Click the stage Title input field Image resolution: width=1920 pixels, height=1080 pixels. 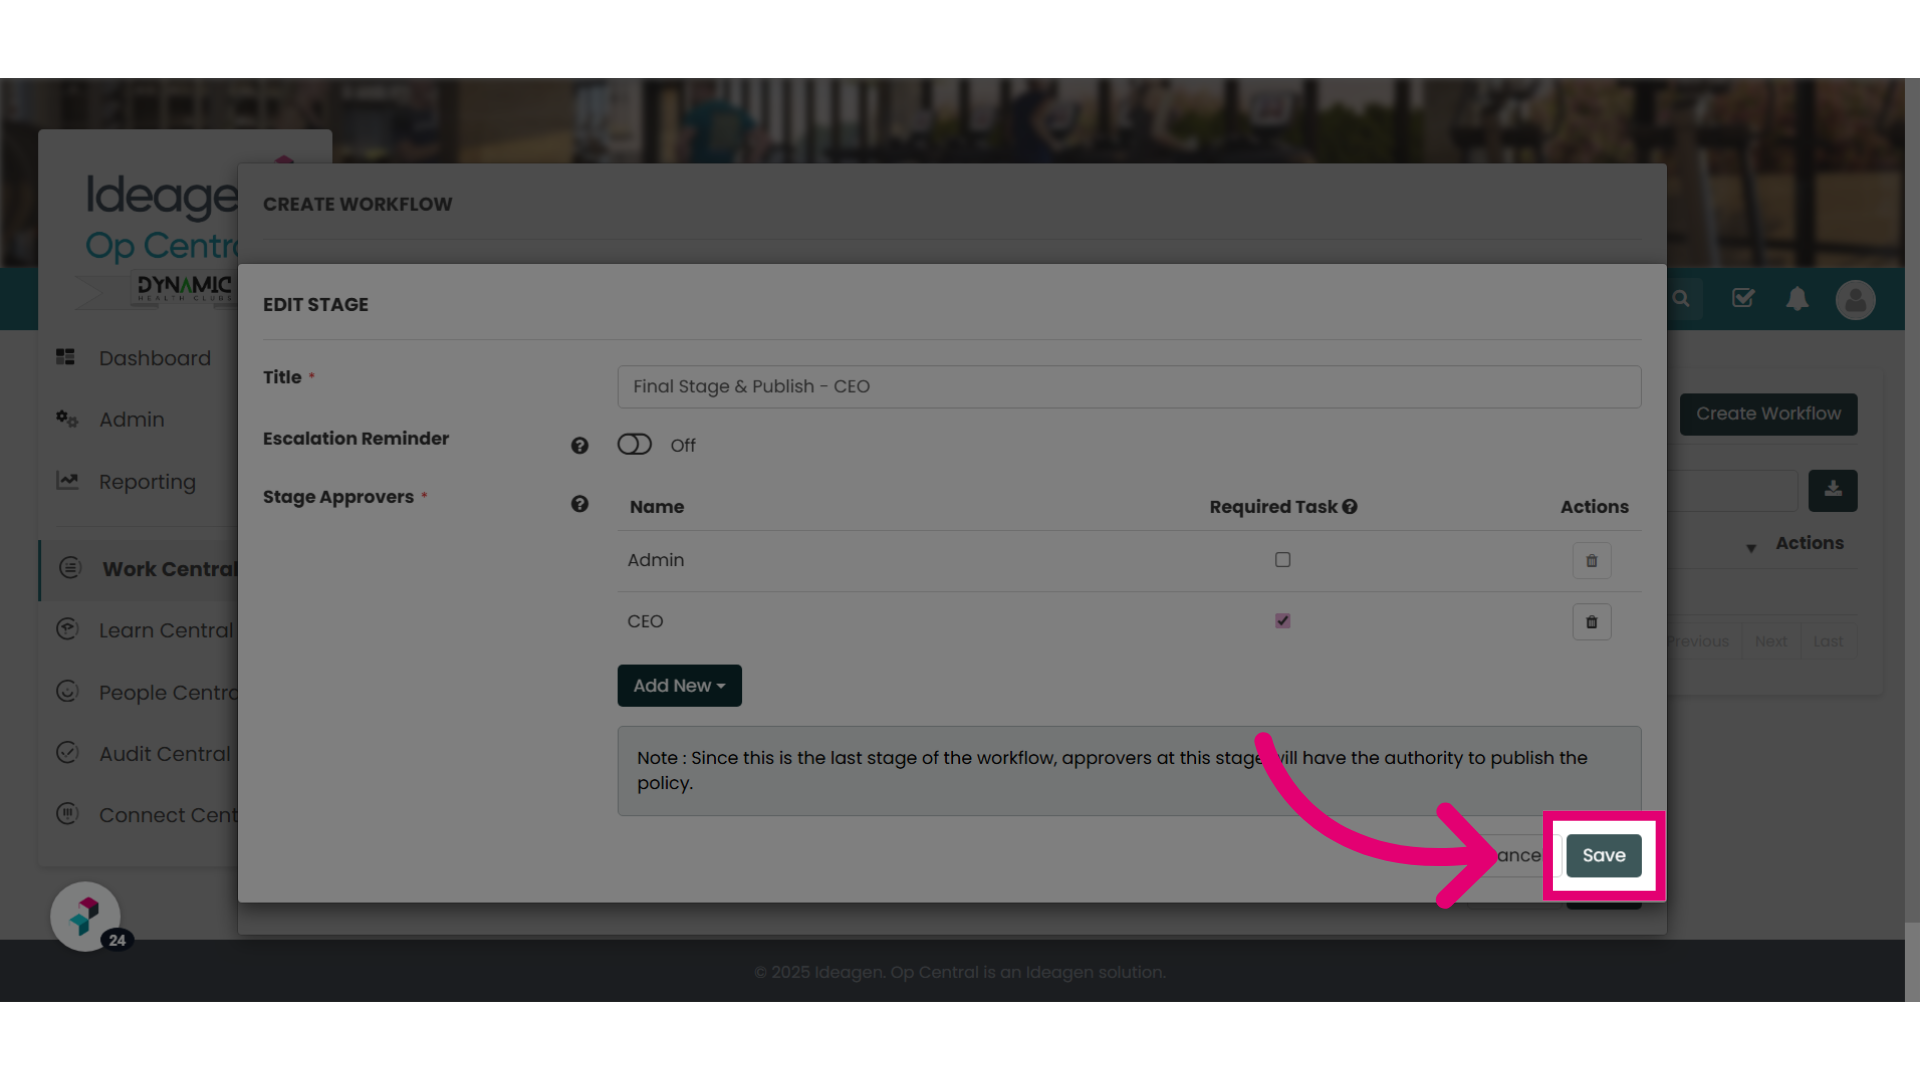[x=1129, y=386]
